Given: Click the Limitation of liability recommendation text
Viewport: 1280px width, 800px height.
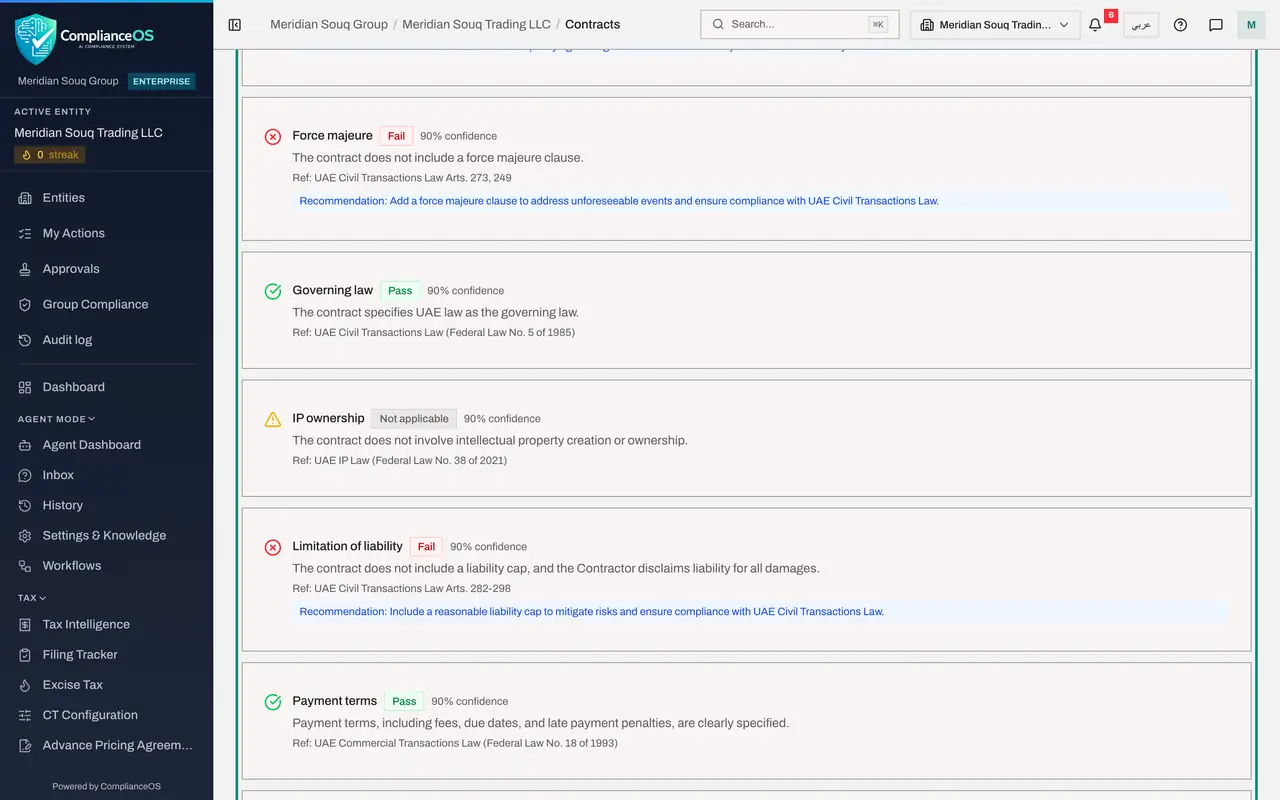Looking at the screenshot, I should click(592, 611).
